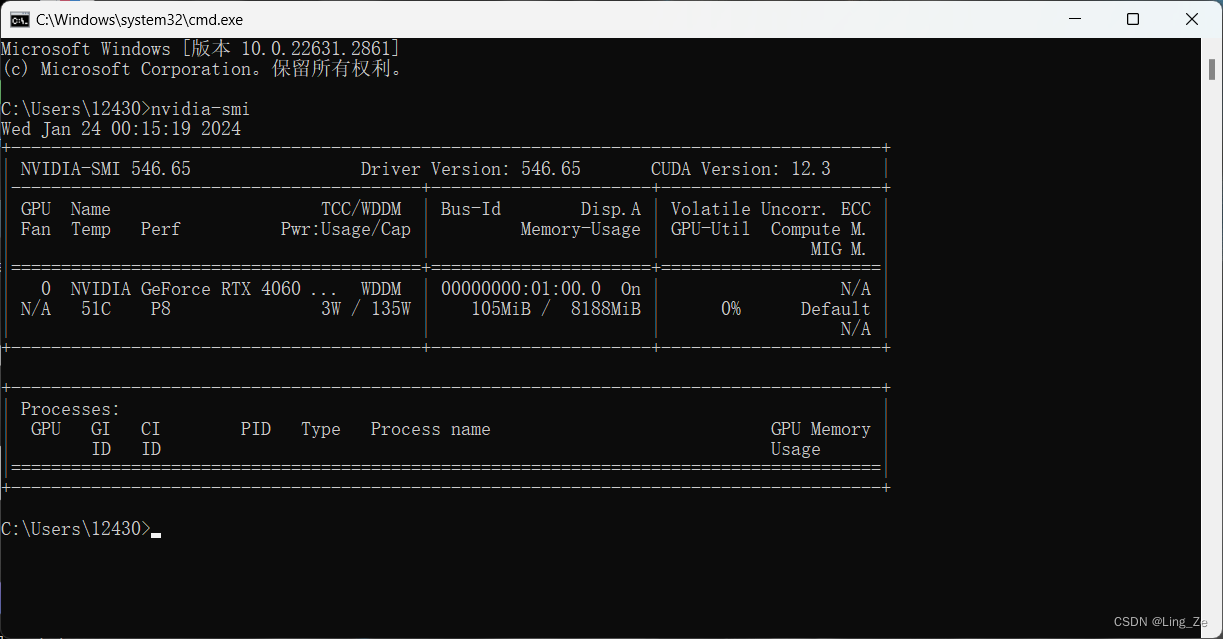Click the Microsoft Corporation copyright line
Image resolution: width=1223 pixels, height=639 pixels.
(201, 69)
